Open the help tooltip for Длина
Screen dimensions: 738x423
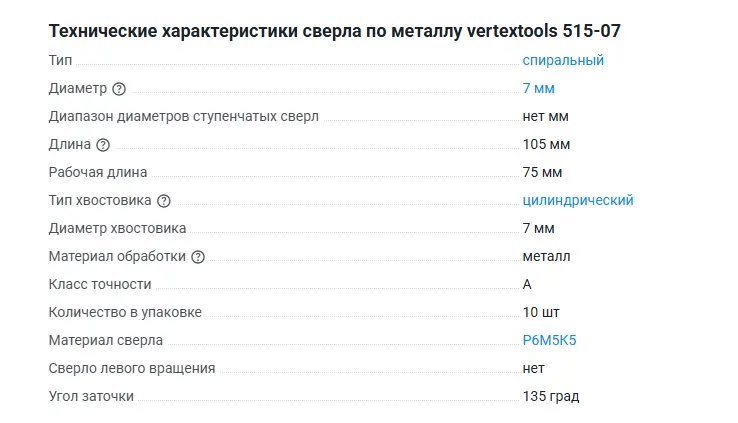pyautogui.click(x=103, y=145)
